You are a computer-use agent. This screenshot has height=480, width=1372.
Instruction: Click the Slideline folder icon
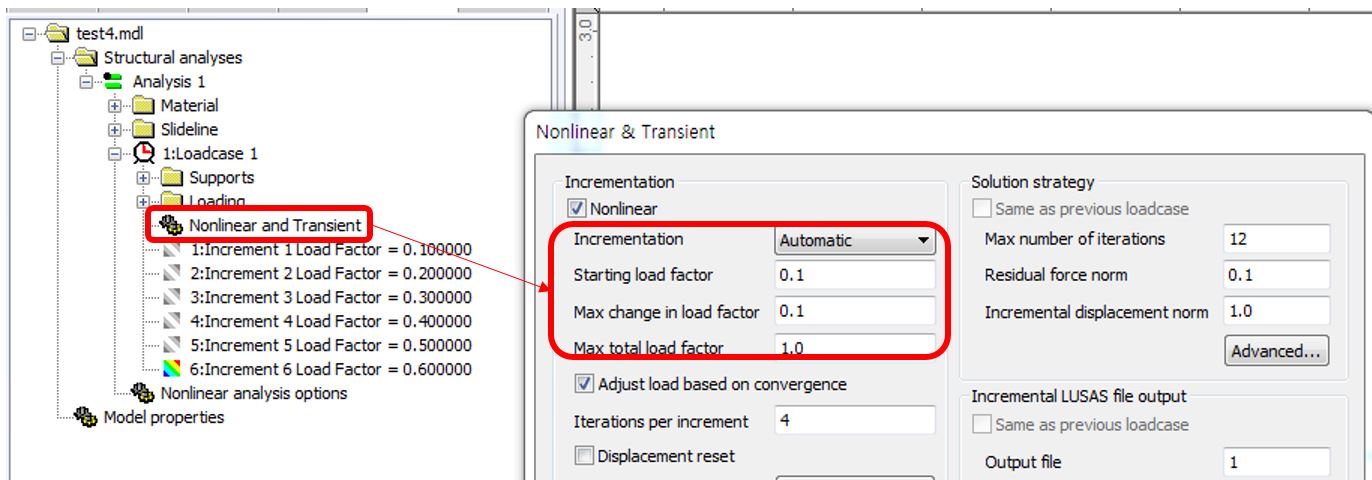coord(144,129)
